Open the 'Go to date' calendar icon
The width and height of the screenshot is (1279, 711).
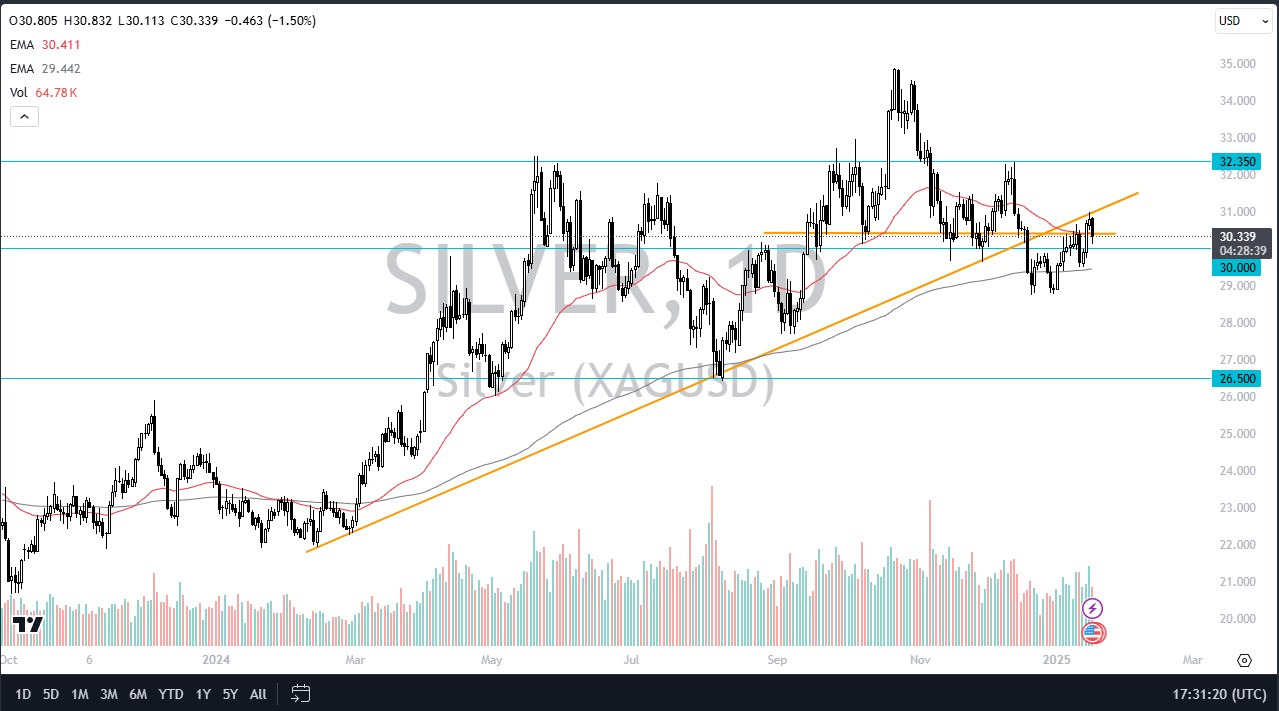(x=300, y=693)
